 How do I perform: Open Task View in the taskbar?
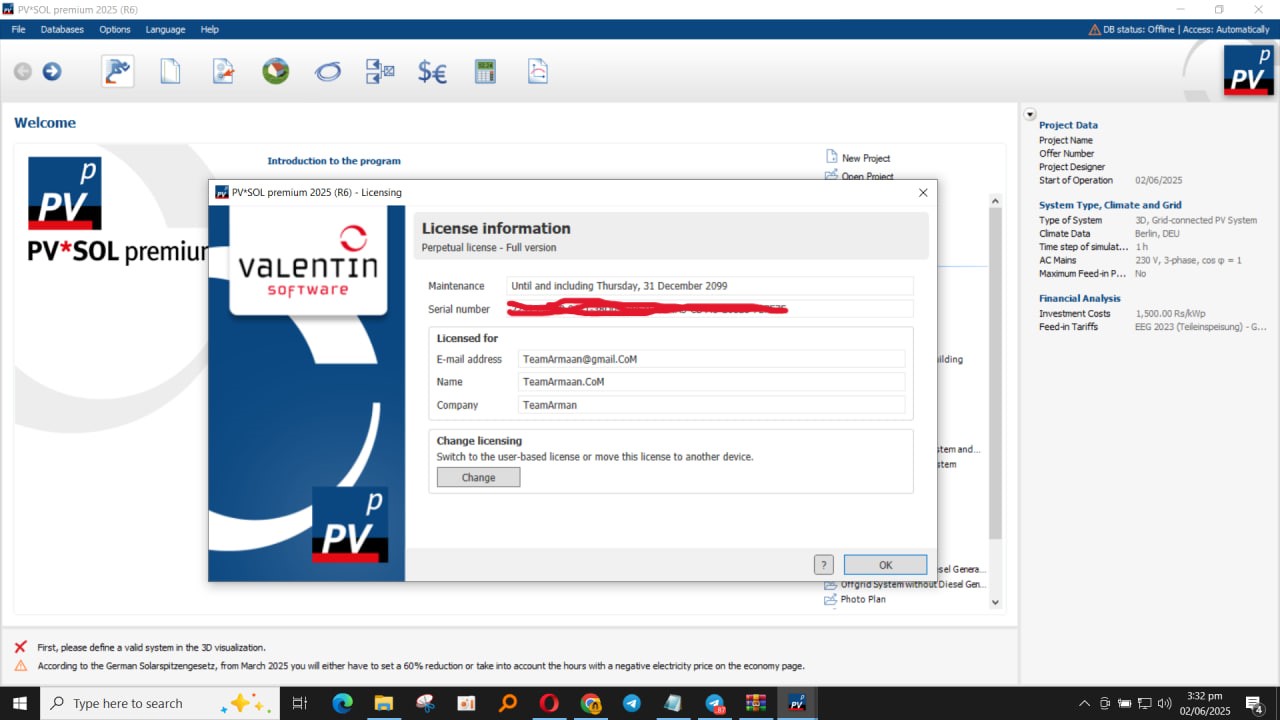pyautogui.click(x=299, y=703)
